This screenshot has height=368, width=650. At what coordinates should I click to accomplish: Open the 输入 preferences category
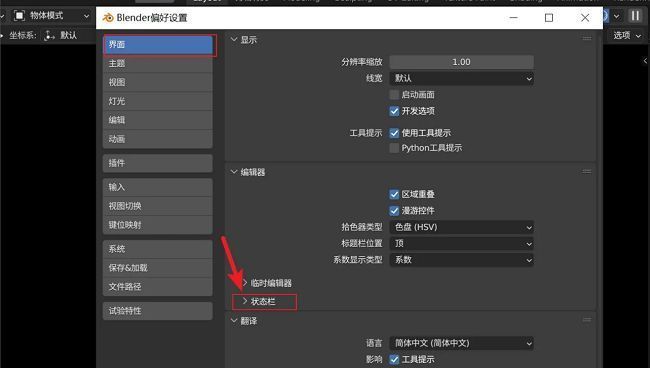[x=158, y=187]
